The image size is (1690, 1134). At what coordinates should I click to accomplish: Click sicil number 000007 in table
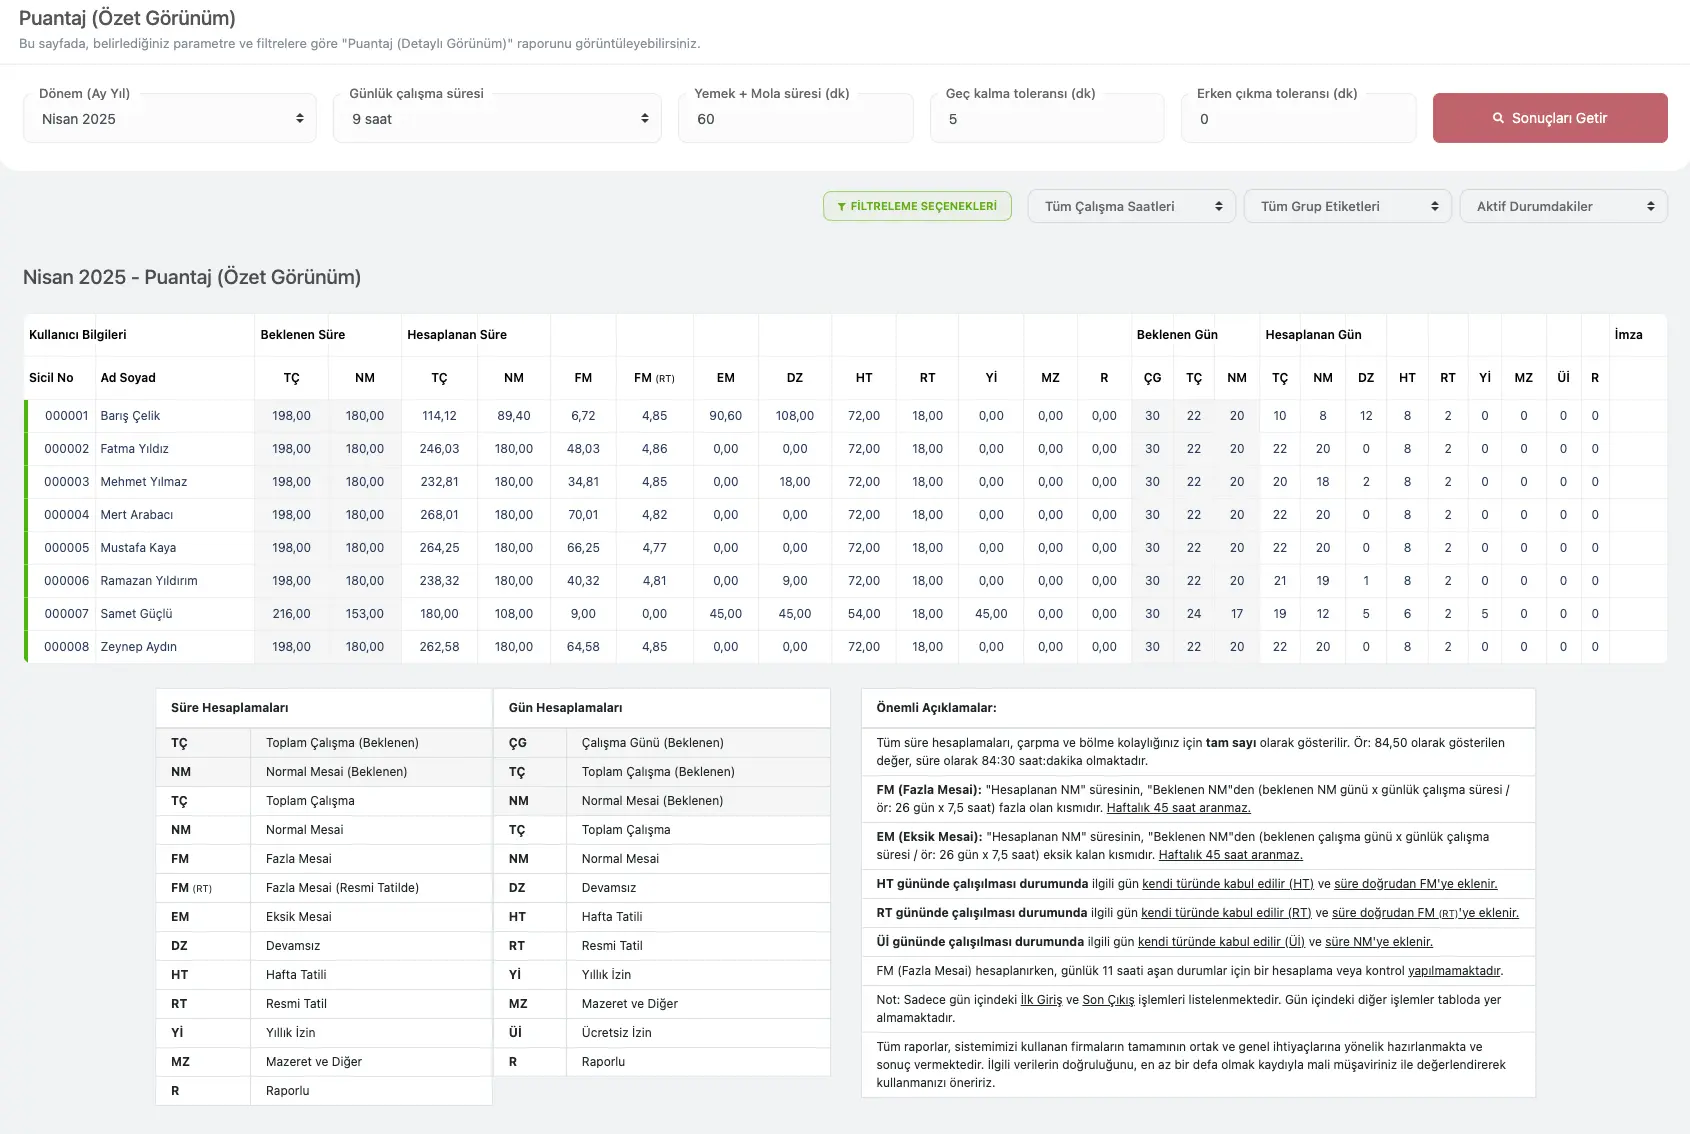point(66,614)
